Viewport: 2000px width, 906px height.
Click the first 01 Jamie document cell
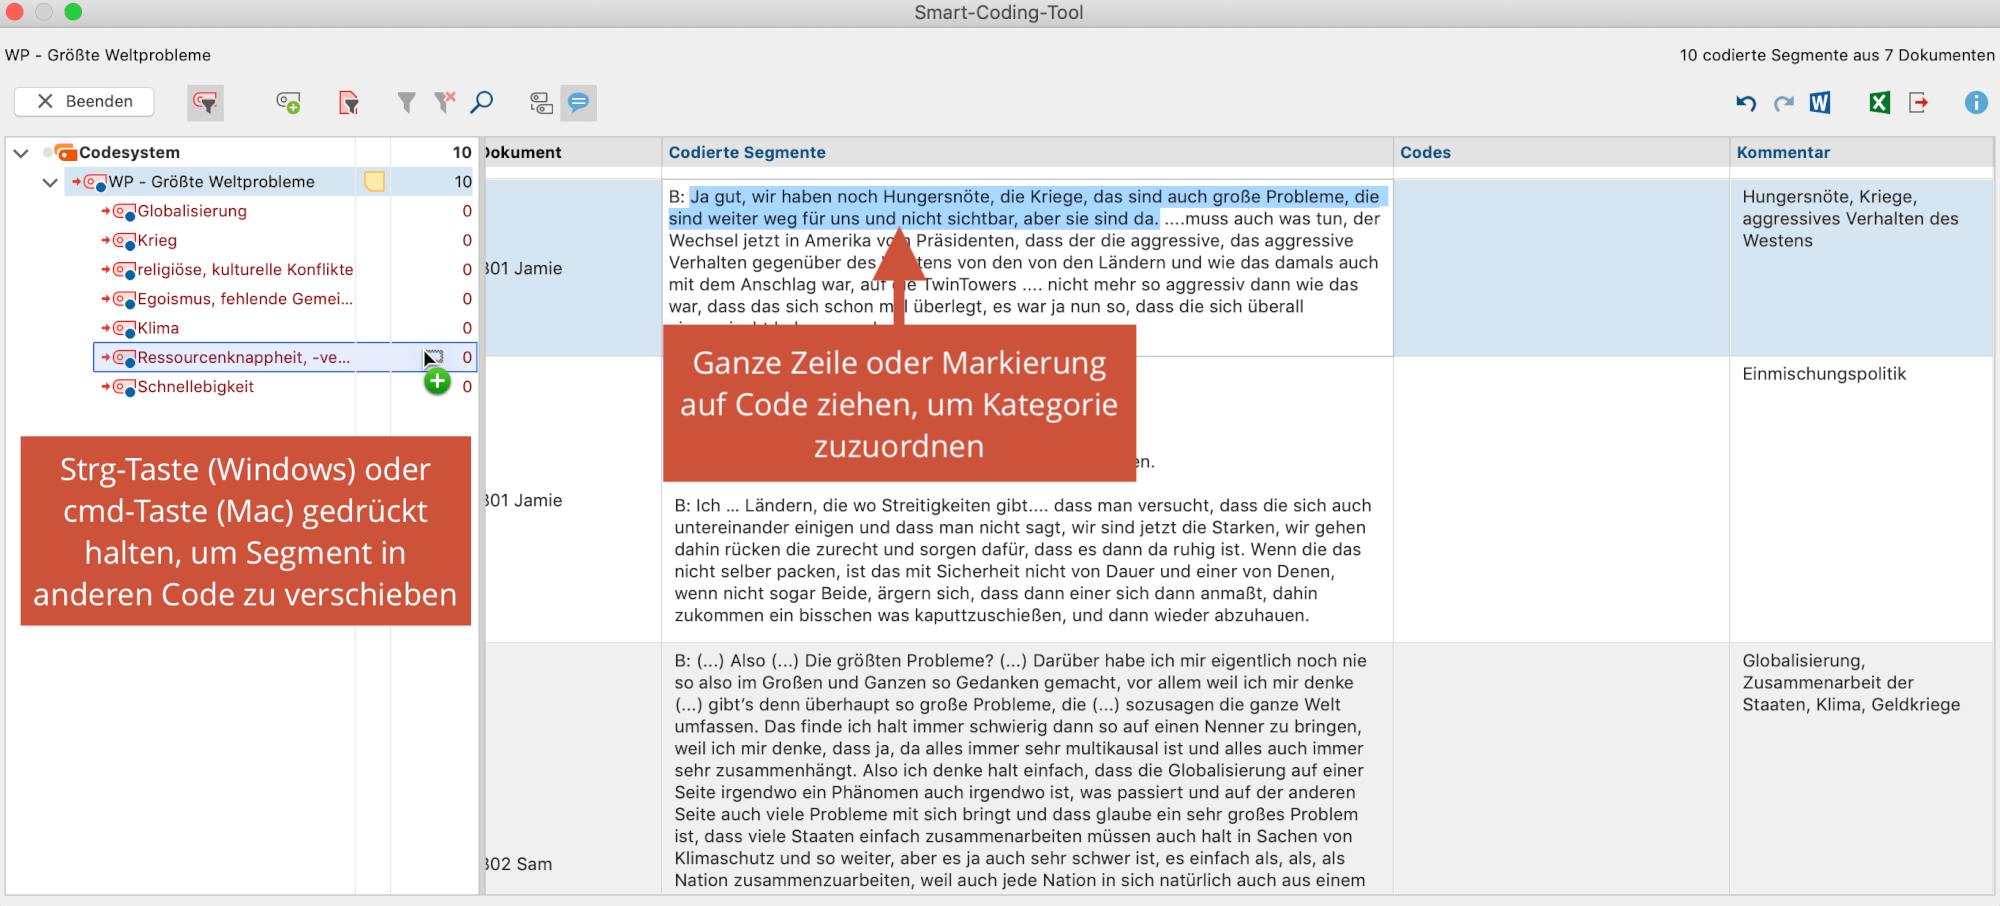pos(571,268)
